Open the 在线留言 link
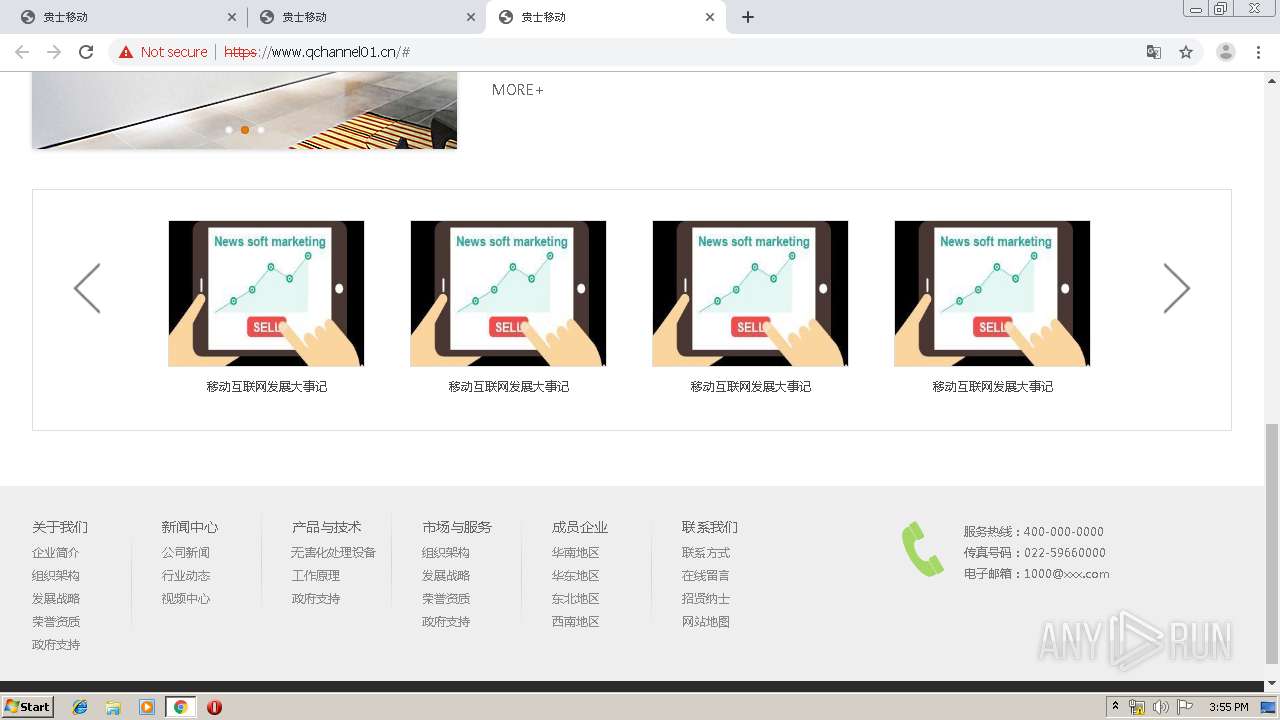The image size is (1280, 720). 706,576
